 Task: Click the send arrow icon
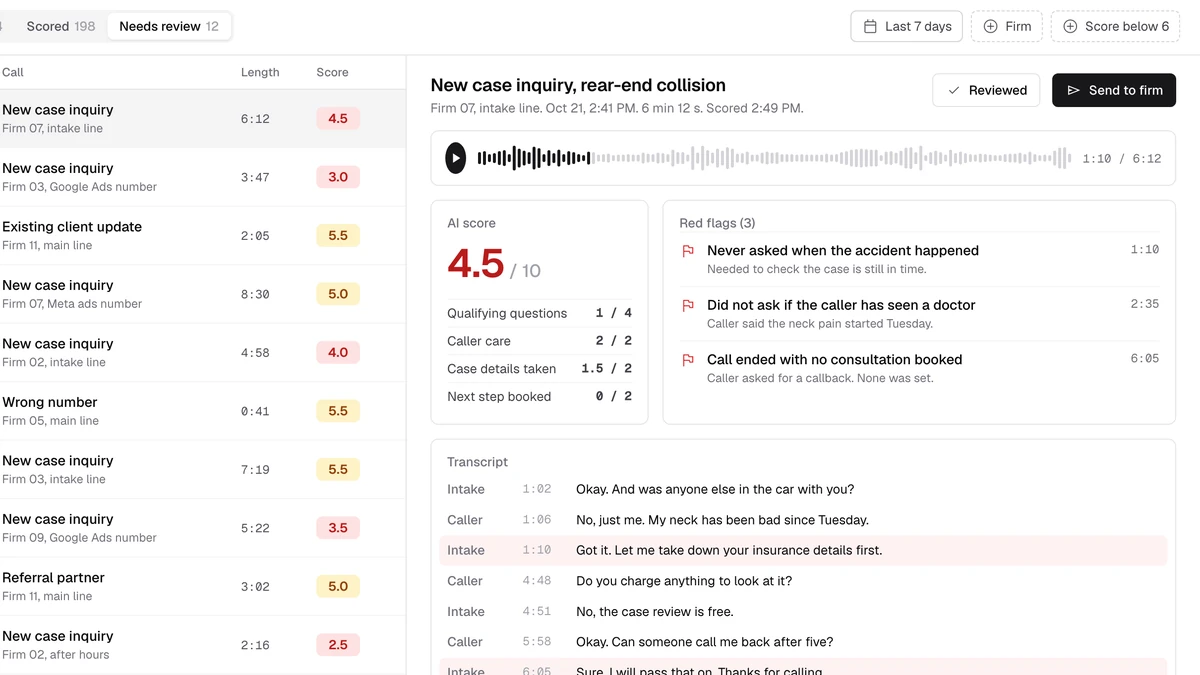pos(1074,90)
